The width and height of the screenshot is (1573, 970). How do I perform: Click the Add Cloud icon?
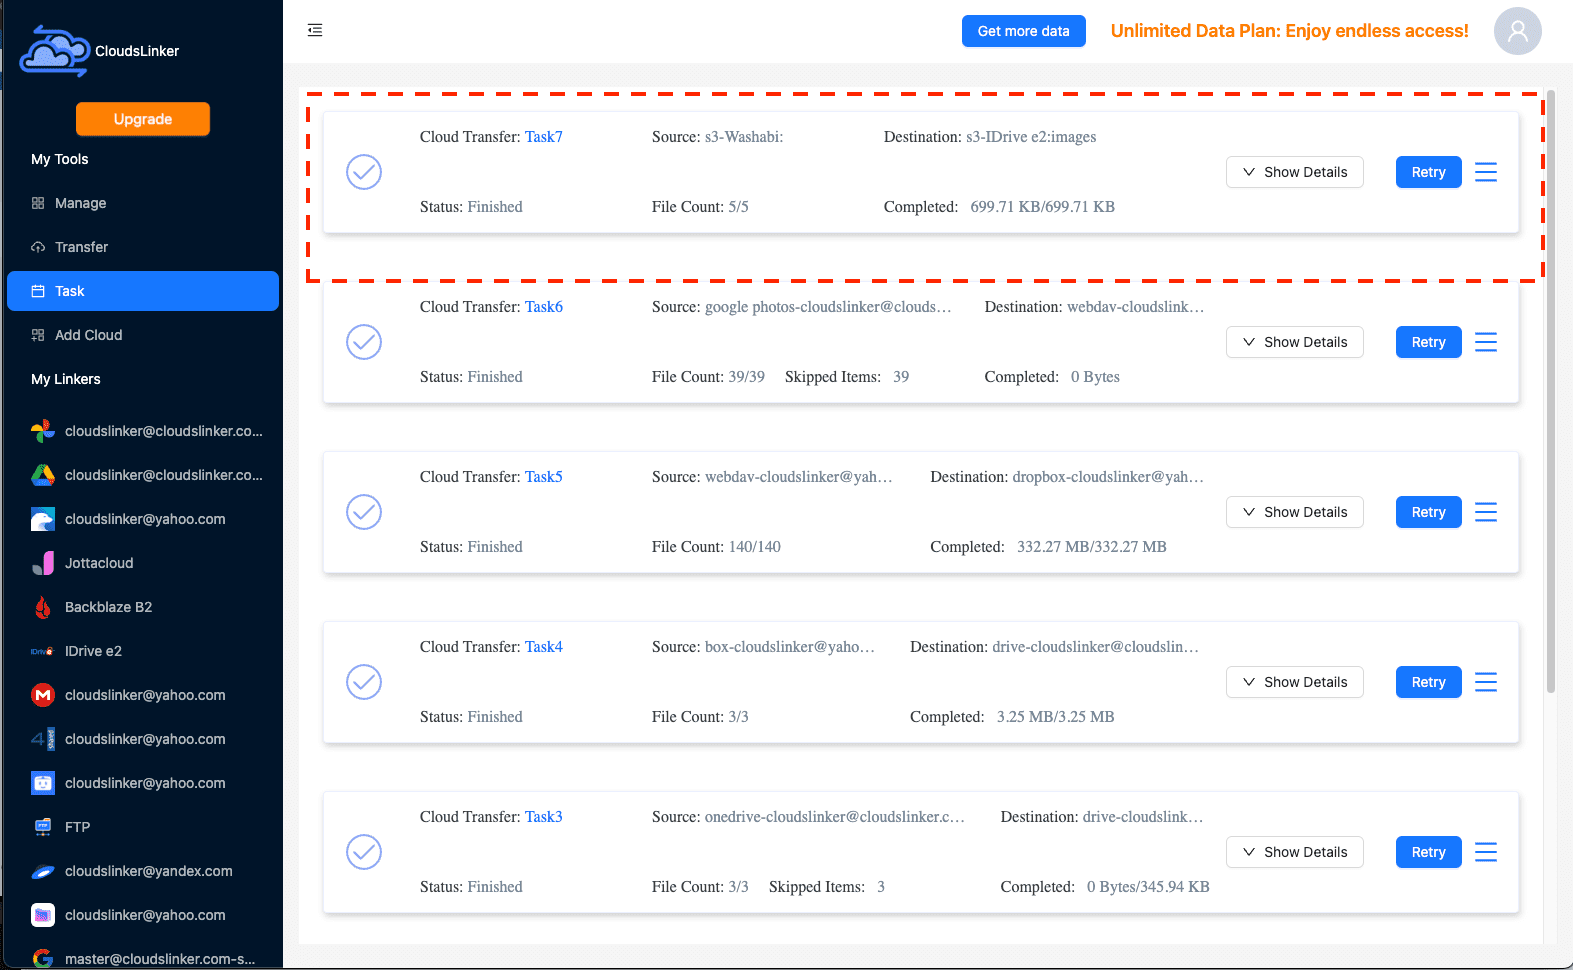point(38,335)
